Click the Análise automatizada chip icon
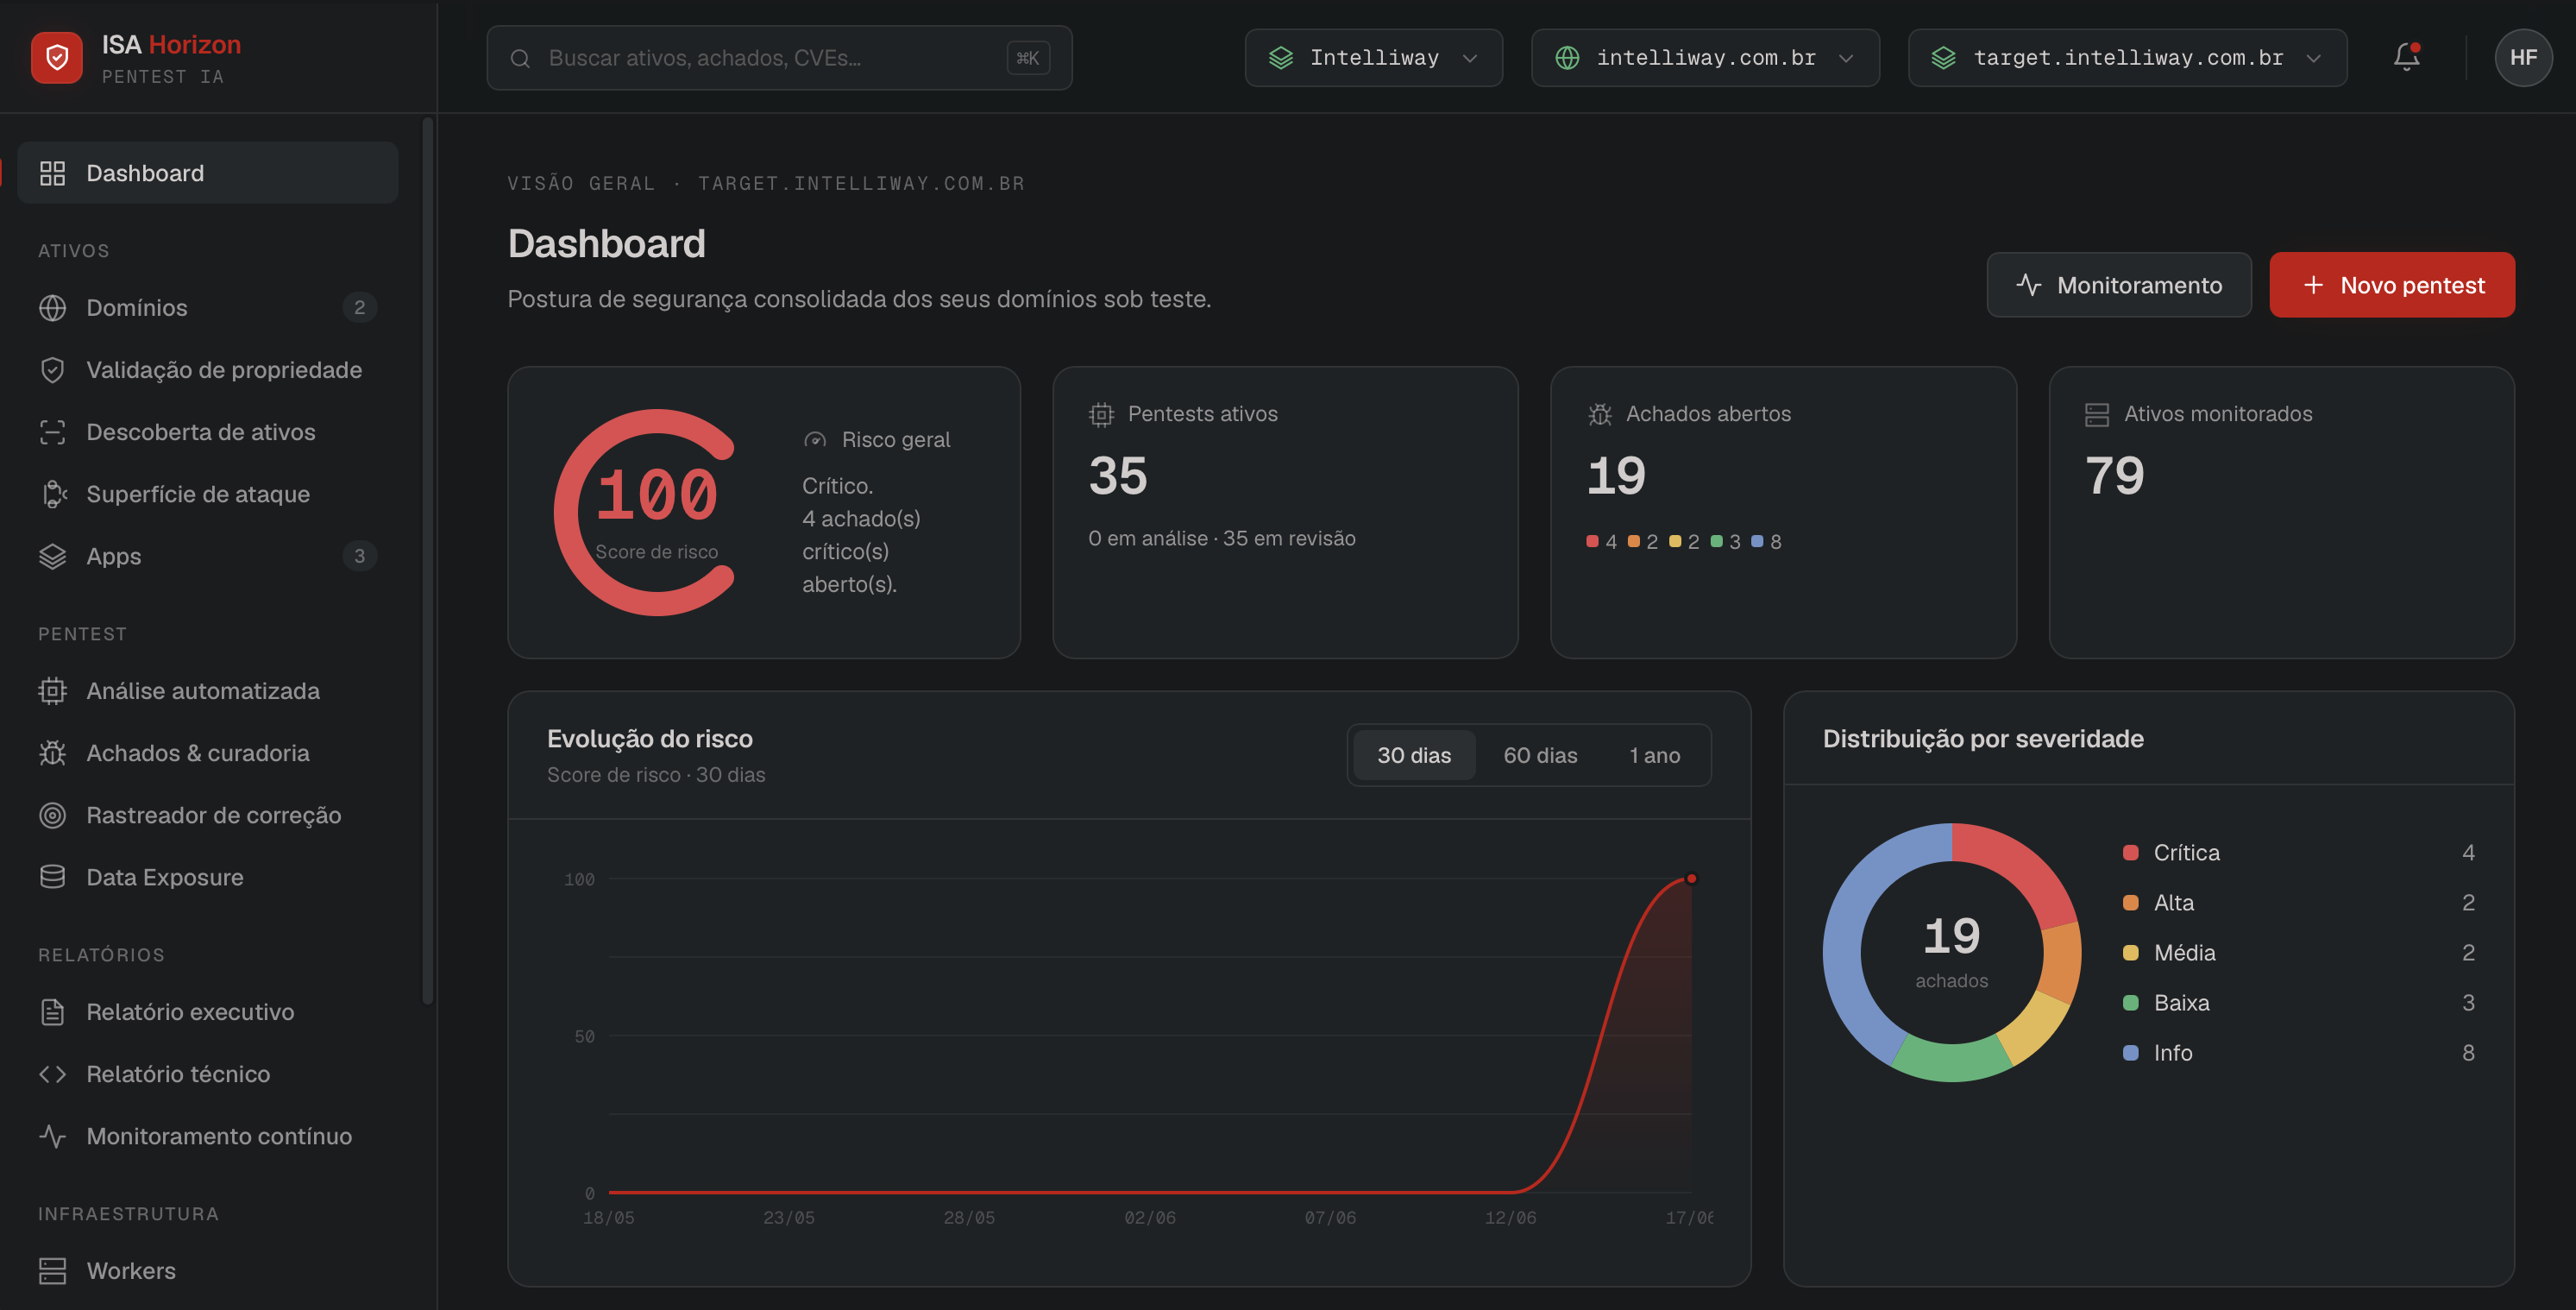The width and height of the screenshot is (2576, 1310). click(52, 691)
